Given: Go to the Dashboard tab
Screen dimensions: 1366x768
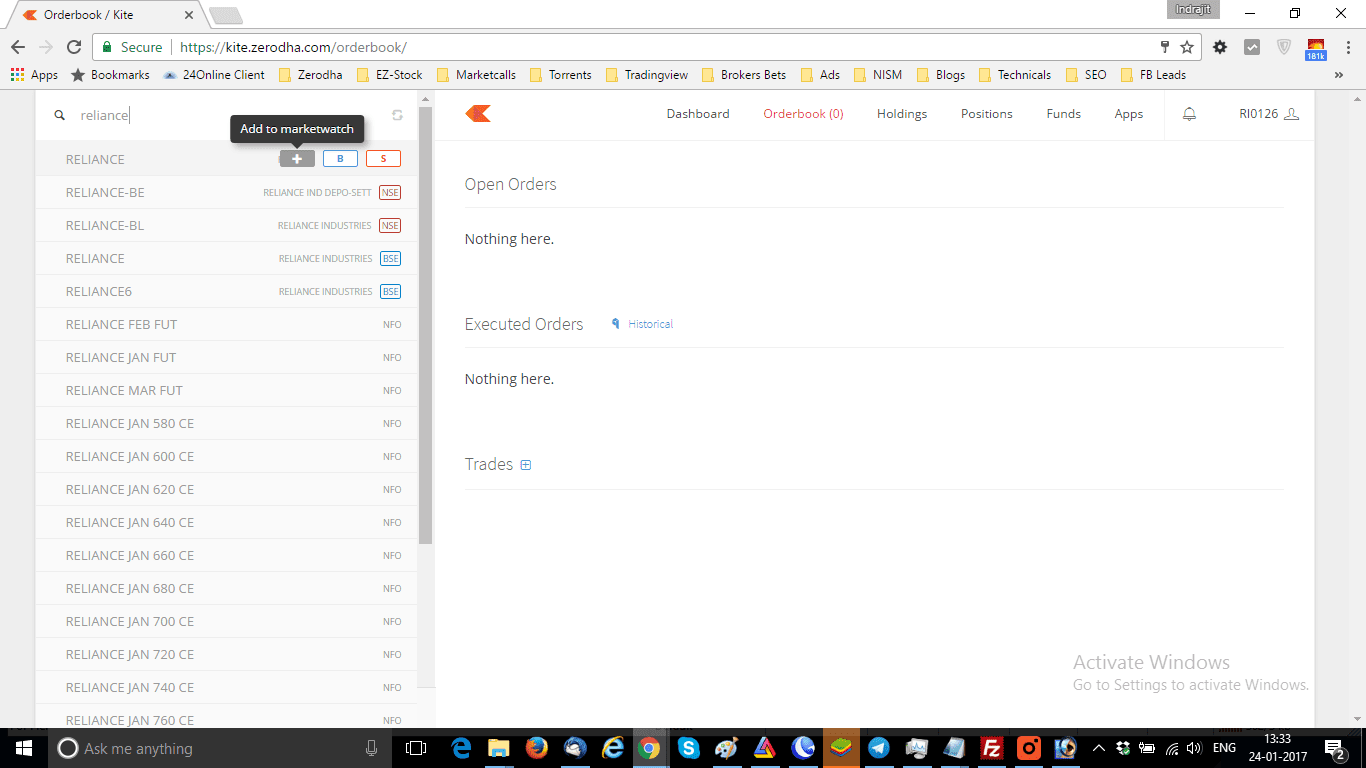Looking at the screenshot, I should (x=698, y=114).
